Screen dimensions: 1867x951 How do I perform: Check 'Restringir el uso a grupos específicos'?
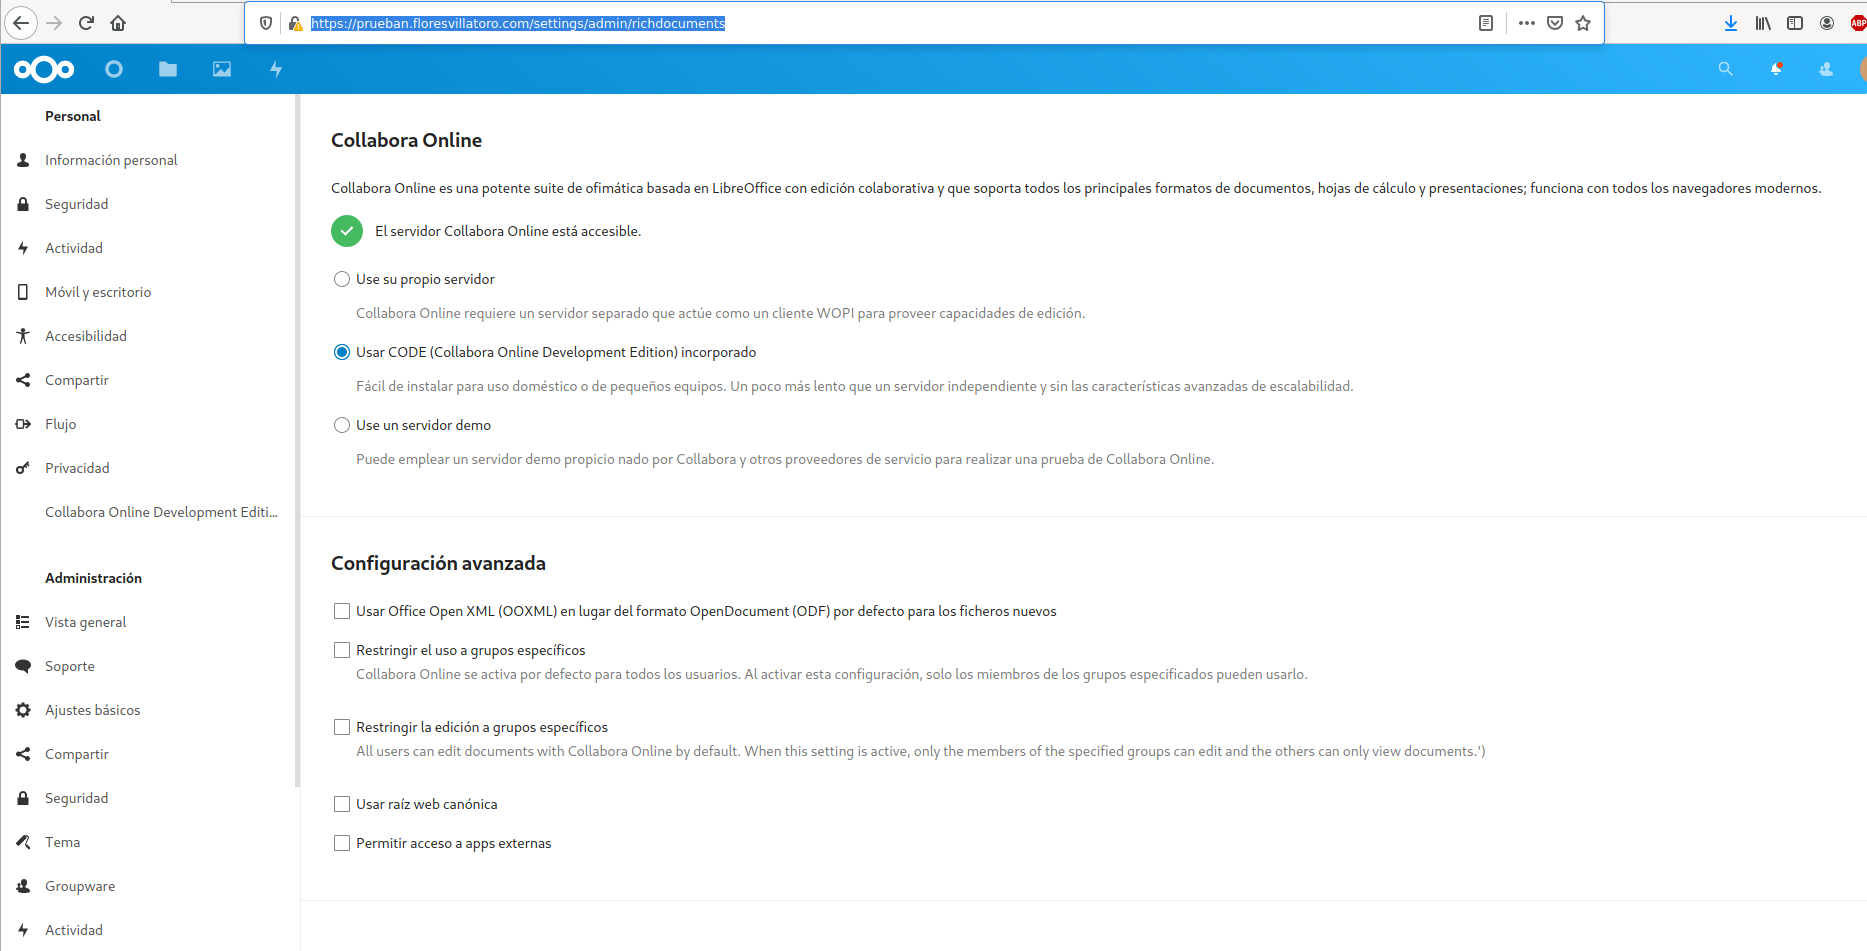[x=342, y=650]
